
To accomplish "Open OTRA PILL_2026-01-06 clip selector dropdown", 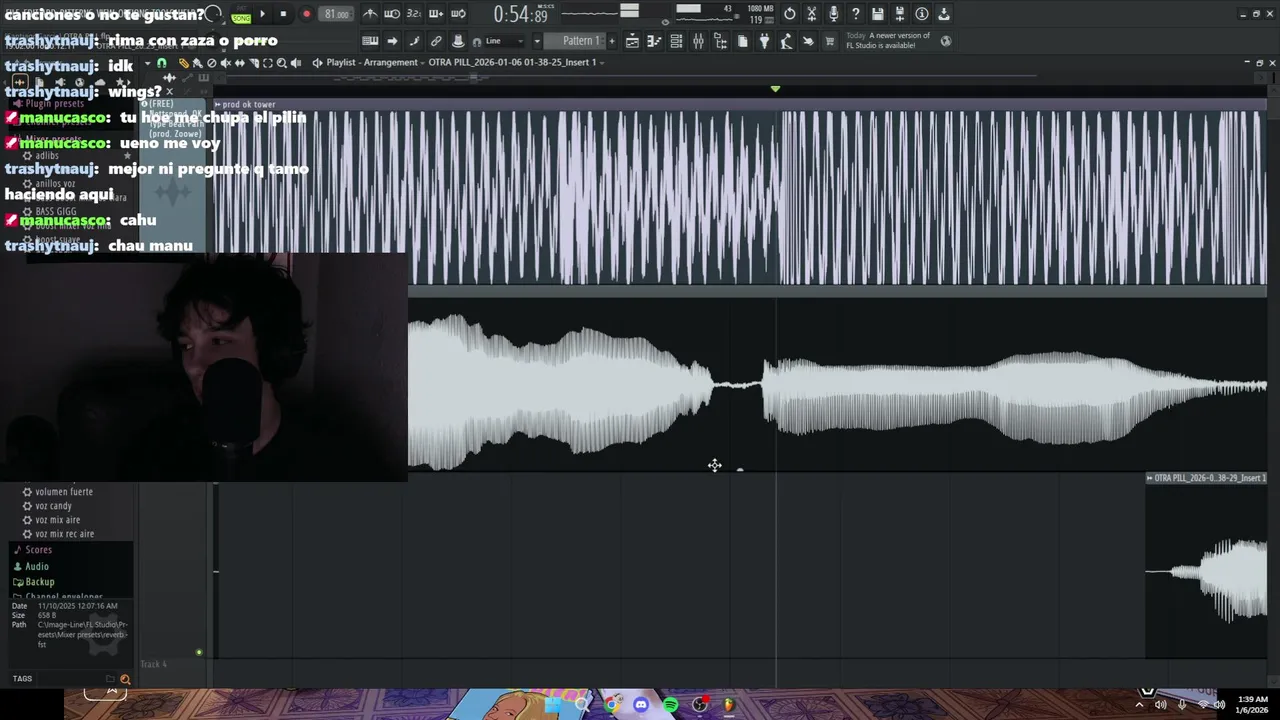I will pos(514,62).
